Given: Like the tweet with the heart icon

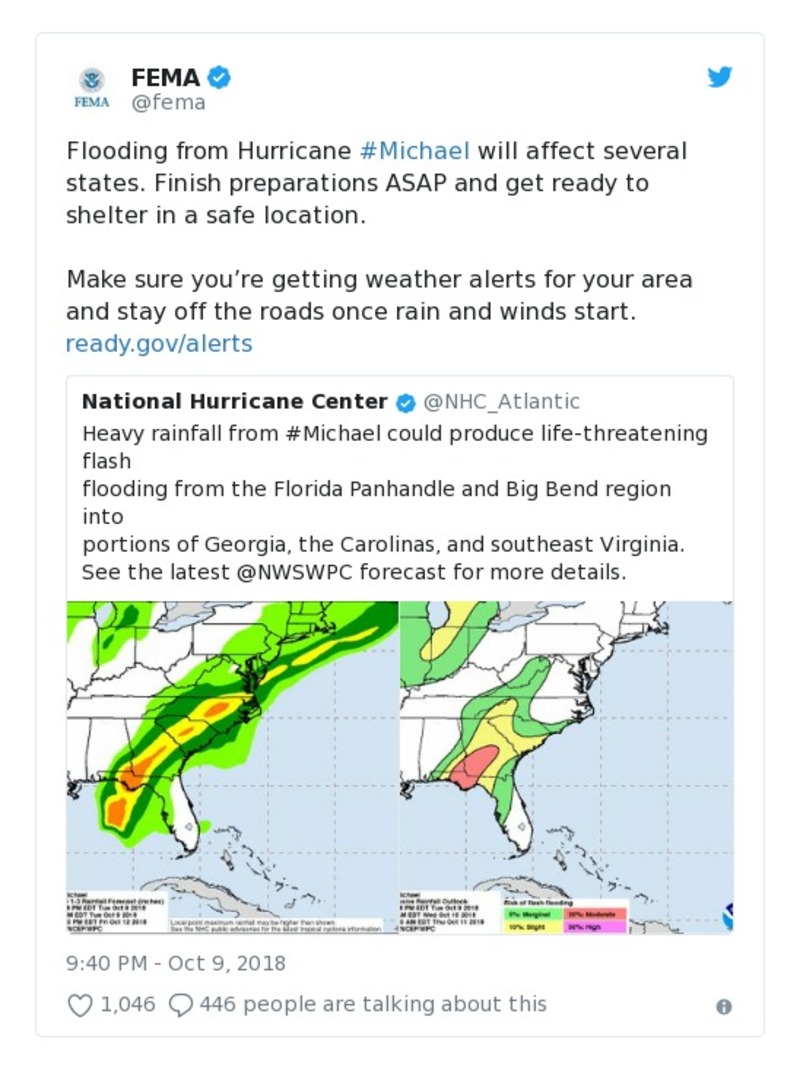Looking at the screenshot, I should point(80,1004).
